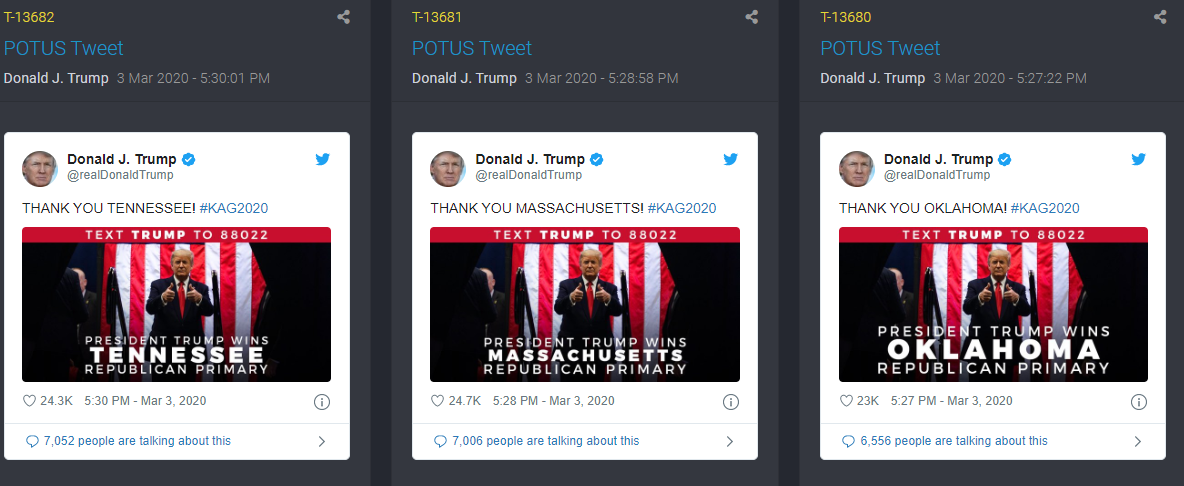The width and height of the screenshot is (1184, 486).
Task: Click Trump profile avatar on Massachusetts tweet
Action: [448, 168]
